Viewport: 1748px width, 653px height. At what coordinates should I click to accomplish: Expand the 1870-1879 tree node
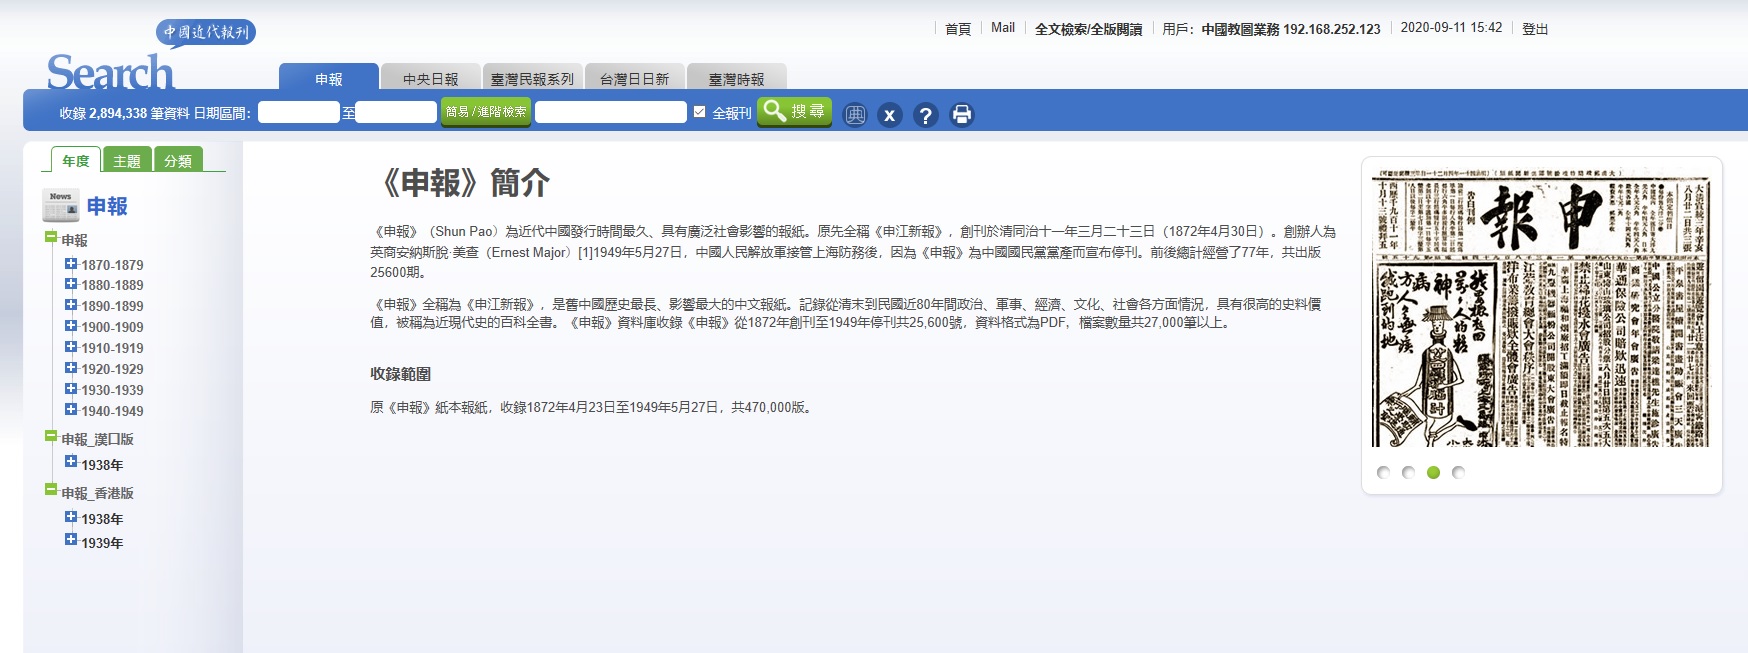point(71,264)
